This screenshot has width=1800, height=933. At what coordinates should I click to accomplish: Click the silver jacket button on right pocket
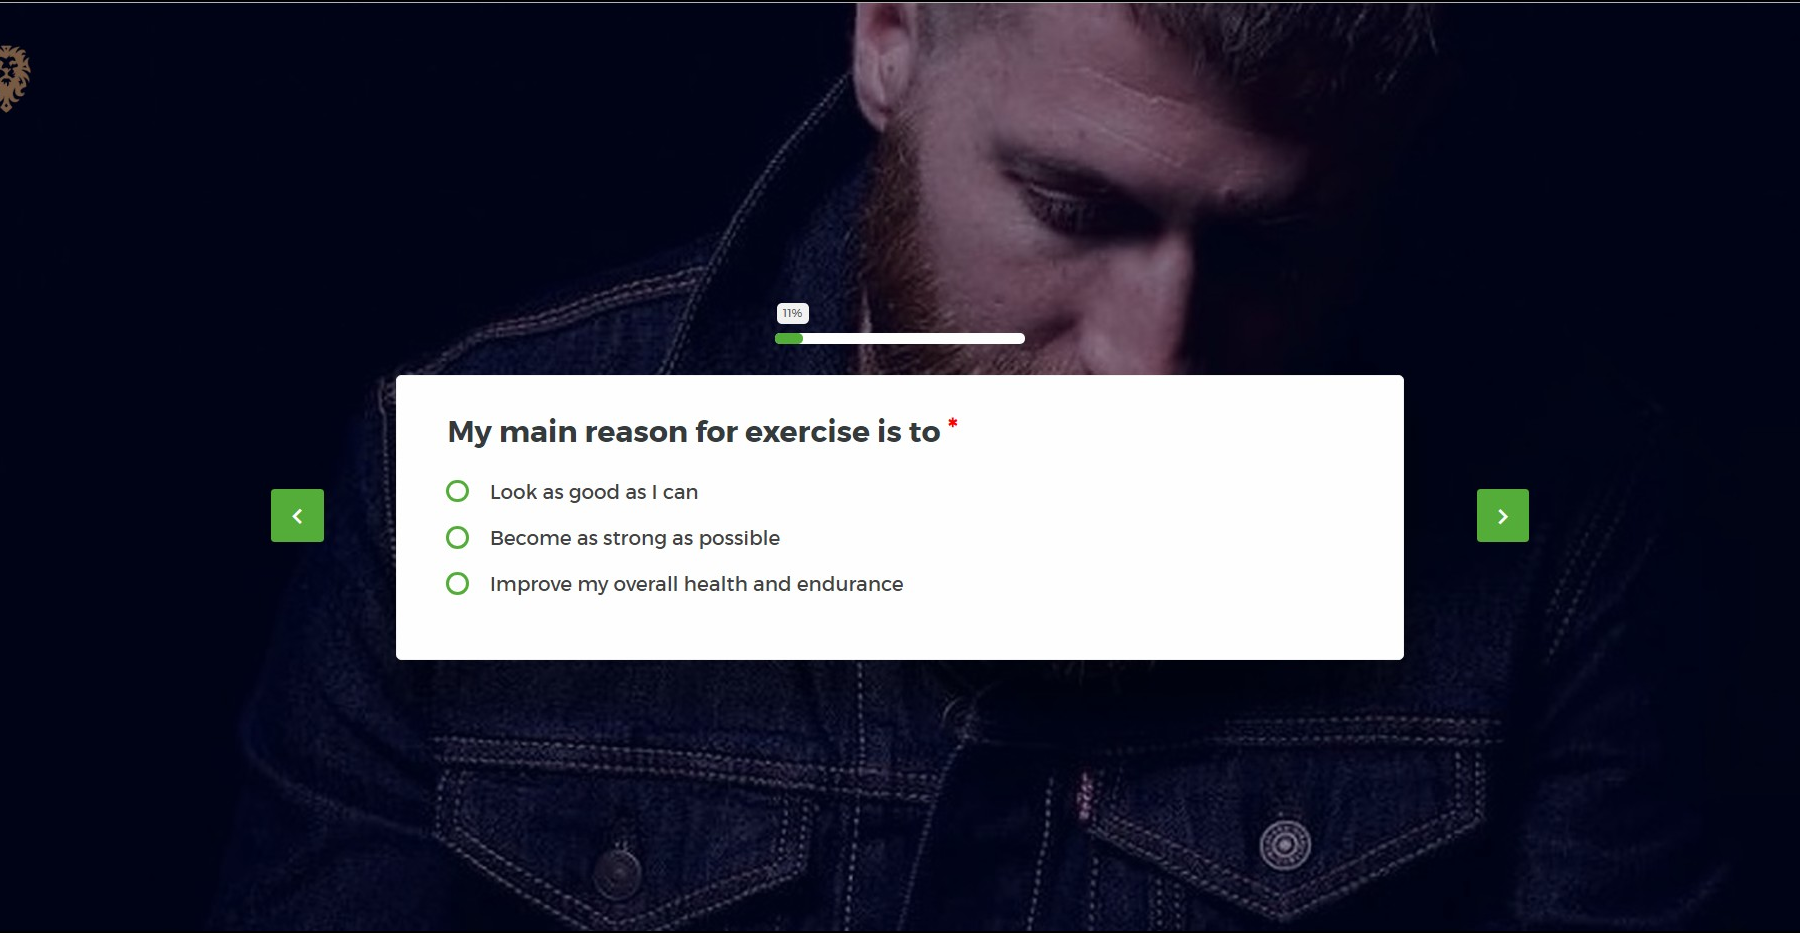coord(1285,846)
